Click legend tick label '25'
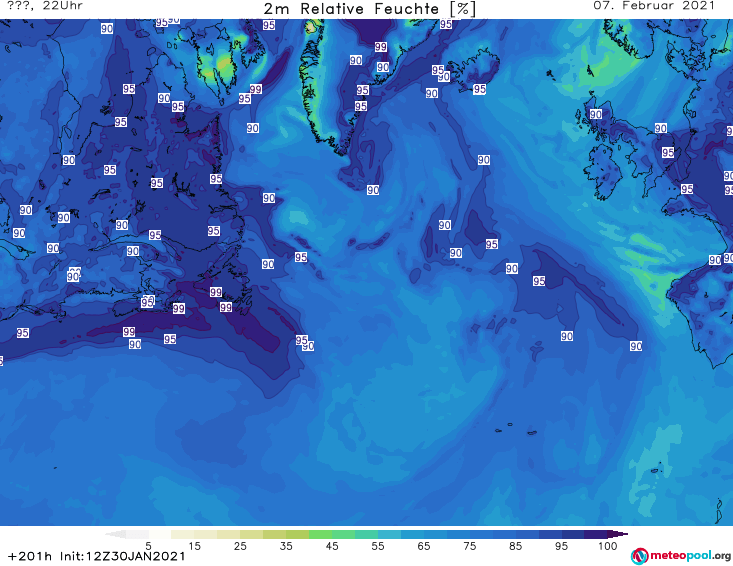 (x=240, y=546)
